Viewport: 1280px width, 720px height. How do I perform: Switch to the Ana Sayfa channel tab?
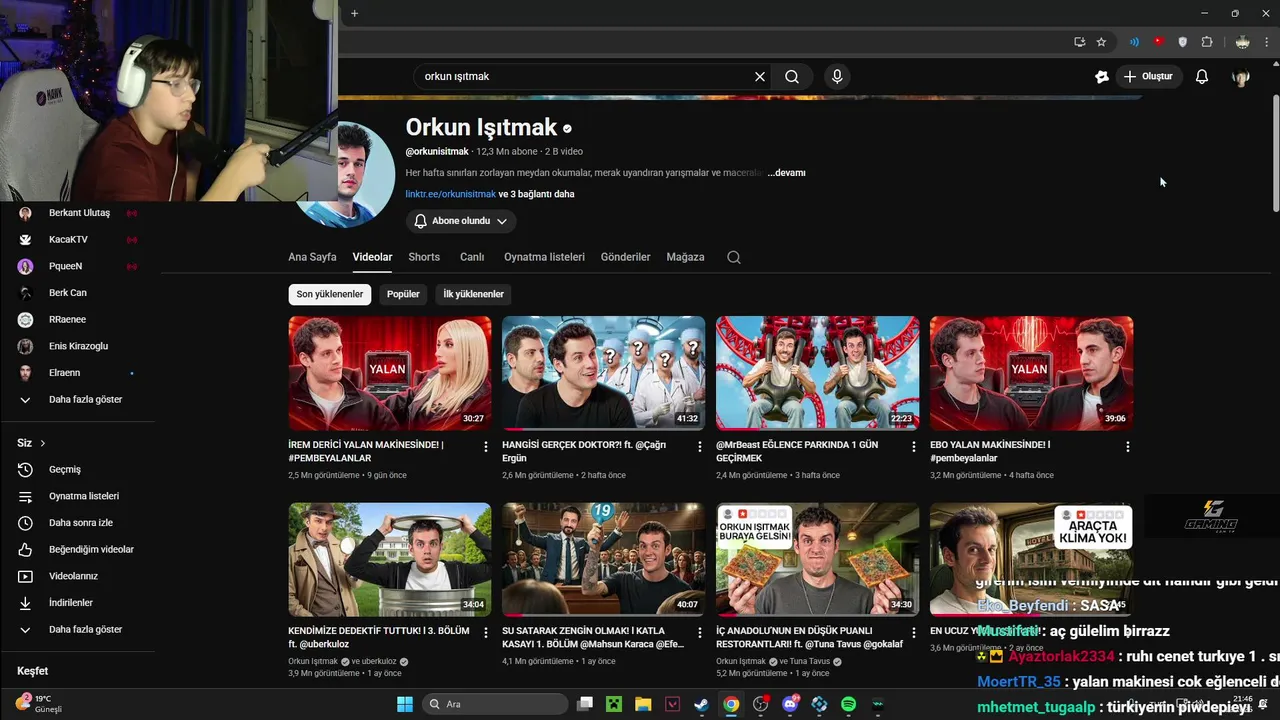pyautogui.click(x=312, y=257)
